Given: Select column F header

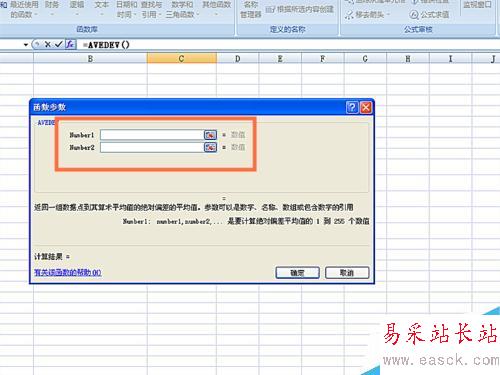Looking at the screenshot, I should [x=323, y=59].
